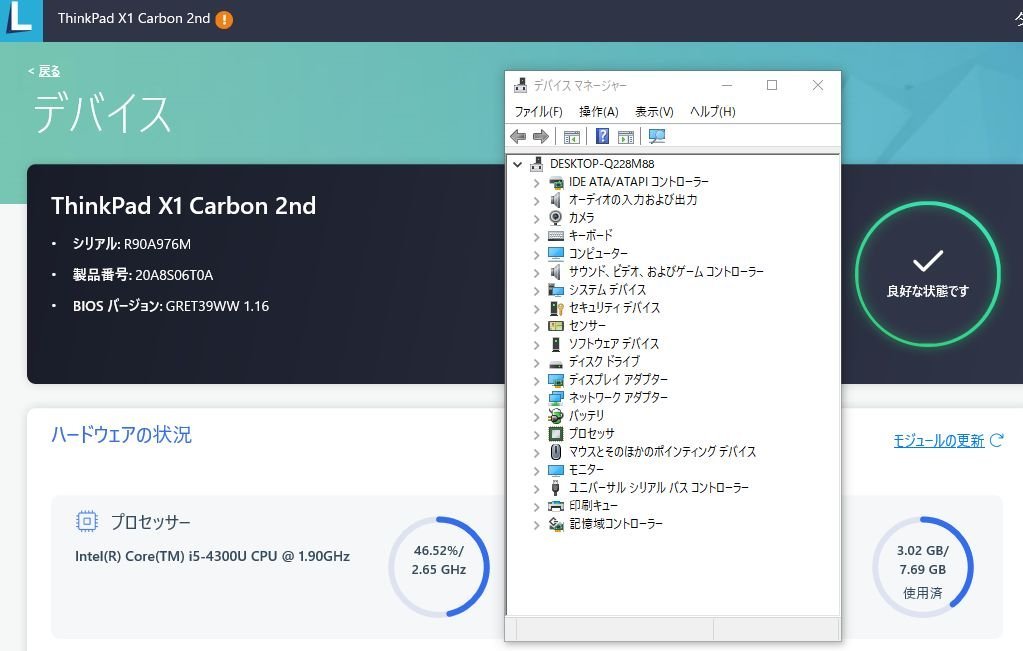Click Forward arrow in Device Manager toolbar
Image resolution: width=1023 pixels, height=651 pixels.
point(540,136)
